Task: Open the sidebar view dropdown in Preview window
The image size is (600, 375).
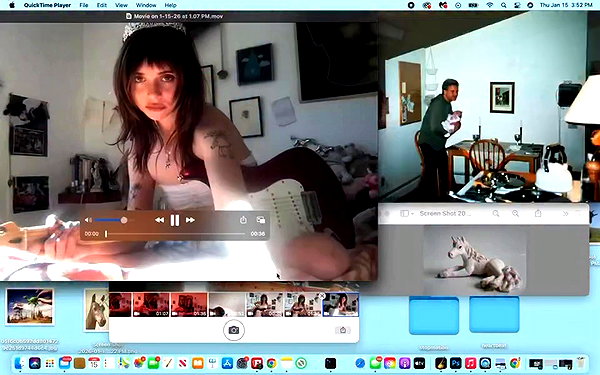Action: coord(407,214)
